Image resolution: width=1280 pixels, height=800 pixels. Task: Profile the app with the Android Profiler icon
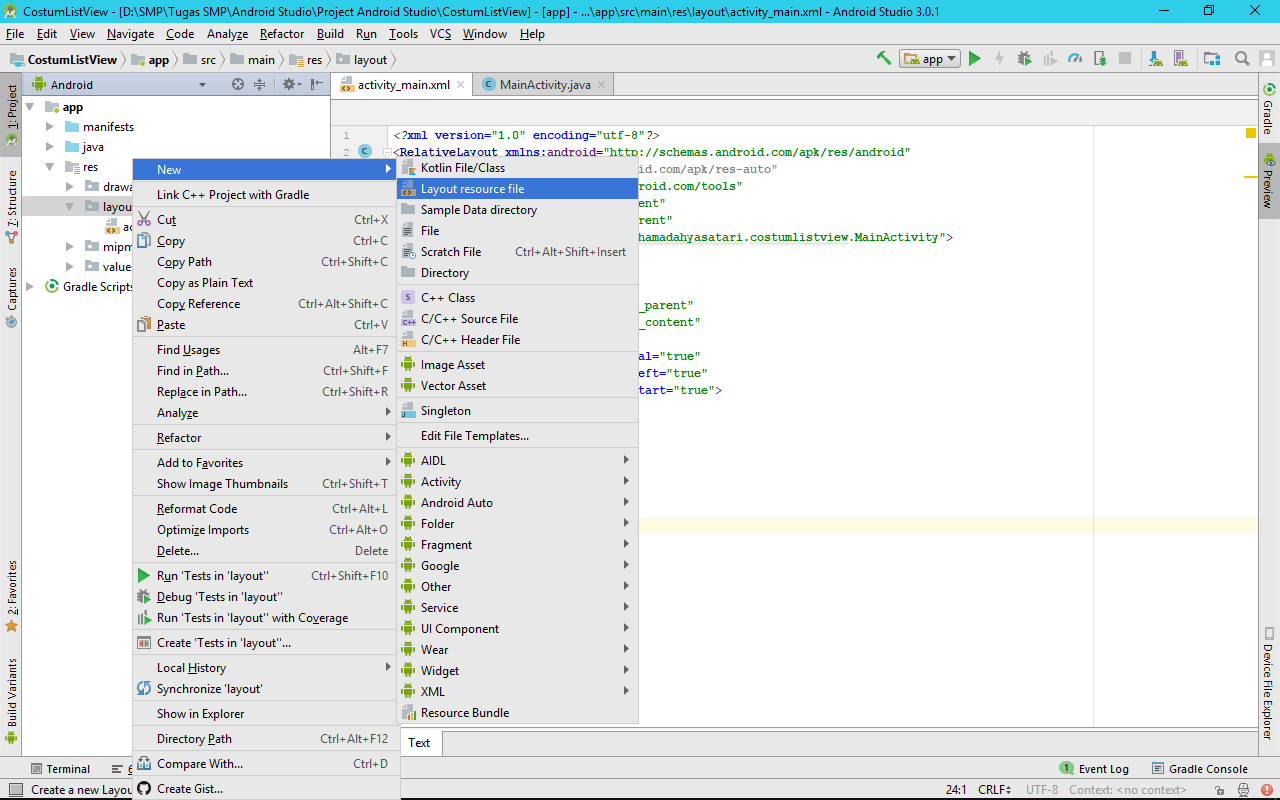pos(1073,57)
